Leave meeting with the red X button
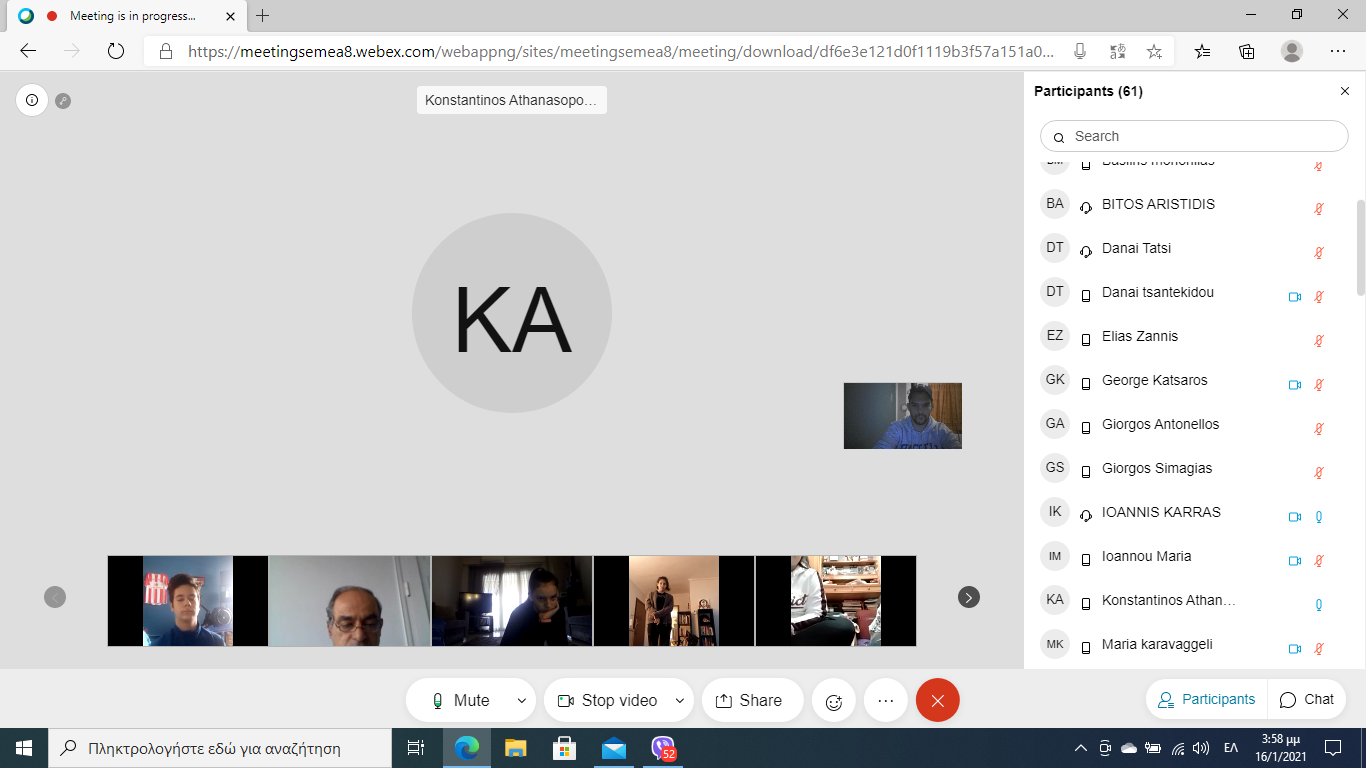Viewport: 1366px width, 768px height. [x=937, y=701]
